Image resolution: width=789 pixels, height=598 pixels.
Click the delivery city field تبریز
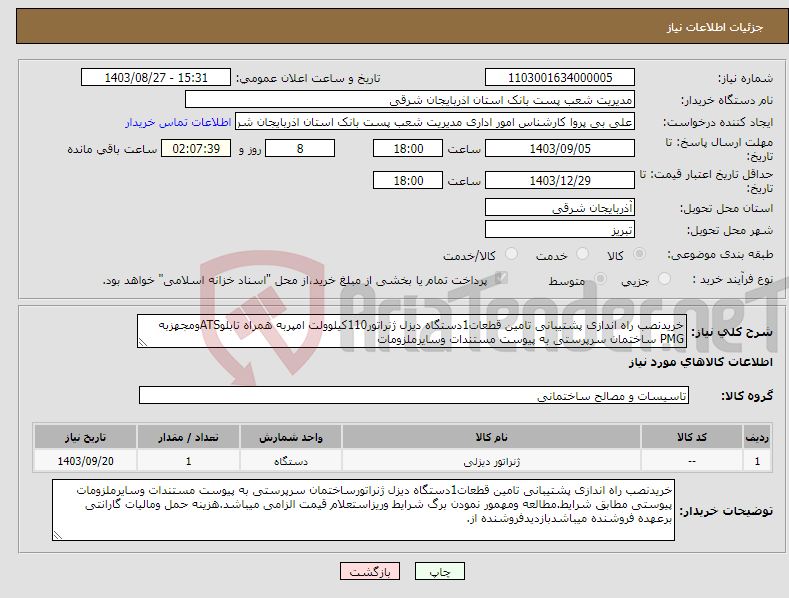point(560,230)
